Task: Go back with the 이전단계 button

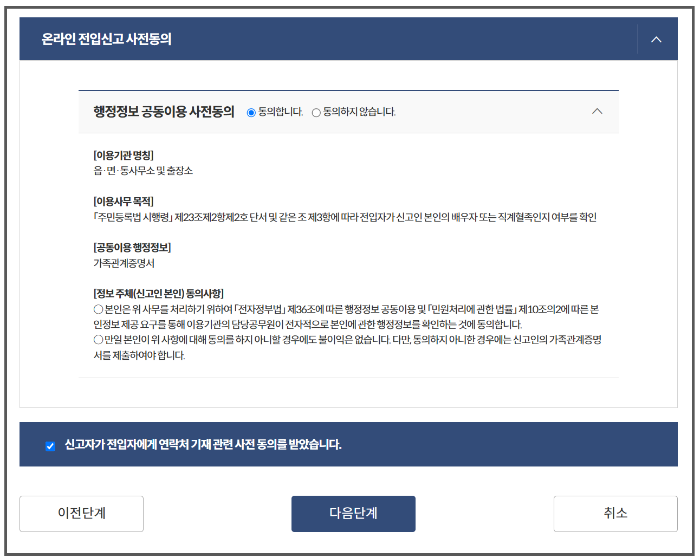Action: (x=82, y=513)
